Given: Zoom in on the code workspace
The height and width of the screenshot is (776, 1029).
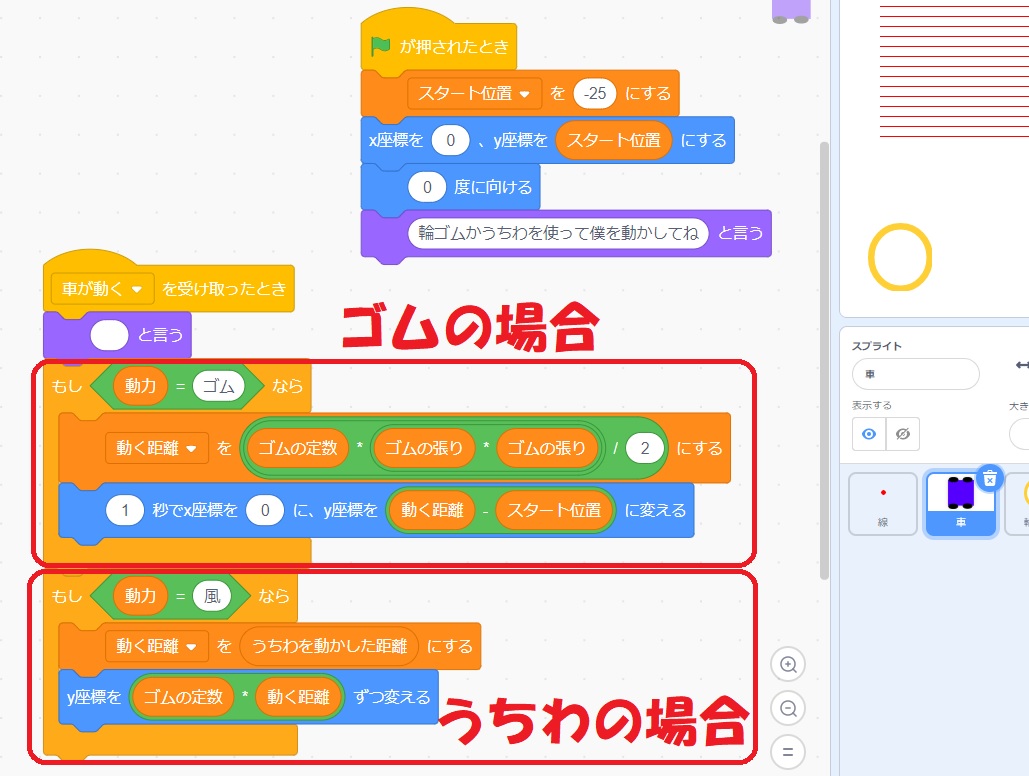Looking at the screenshot, I should [x=788, y=665].
